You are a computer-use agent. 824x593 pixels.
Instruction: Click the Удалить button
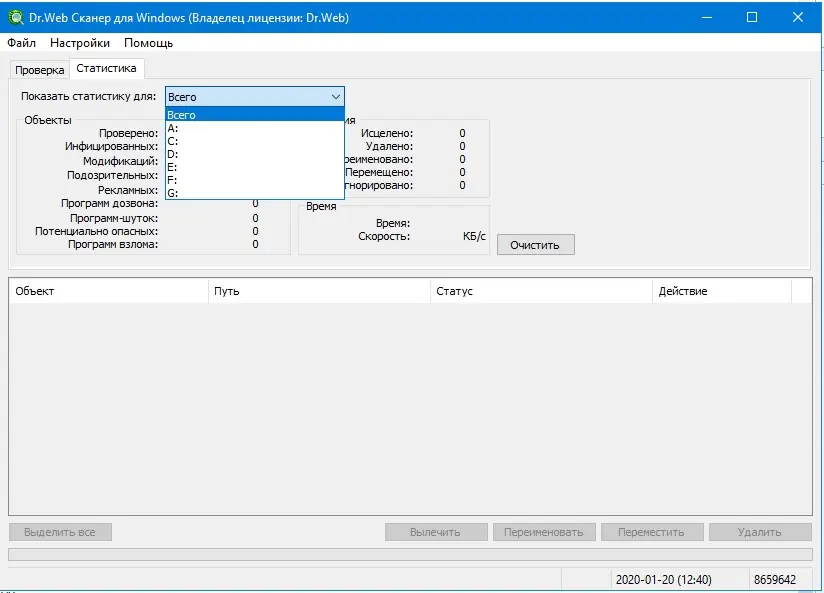click(x=760, y=532)
